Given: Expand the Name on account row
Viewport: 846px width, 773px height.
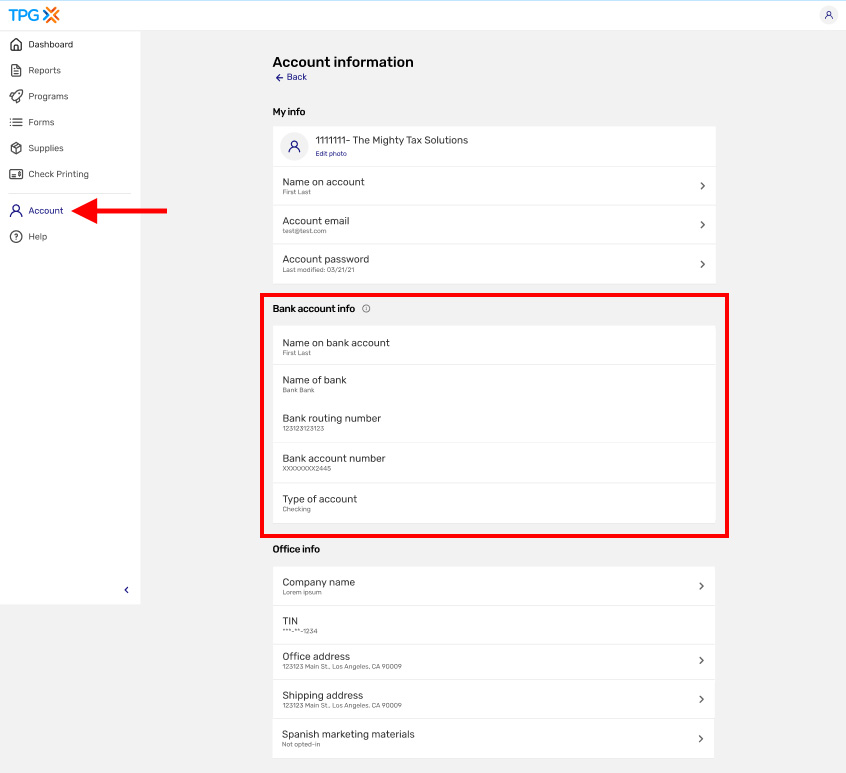Looking at the screenshot, I should pyautogui.click(x=494, y=186).
